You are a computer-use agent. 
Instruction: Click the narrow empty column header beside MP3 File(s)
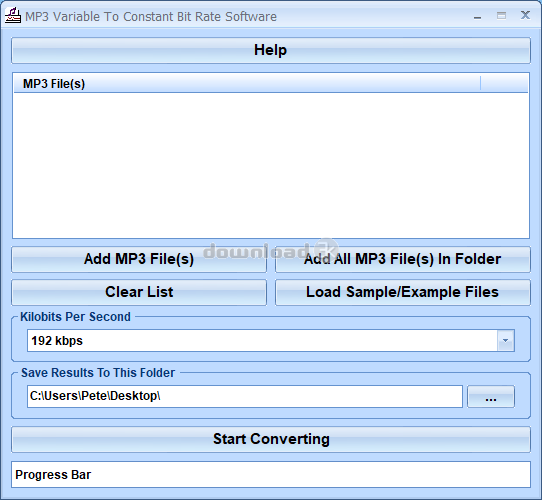[504, 84]
